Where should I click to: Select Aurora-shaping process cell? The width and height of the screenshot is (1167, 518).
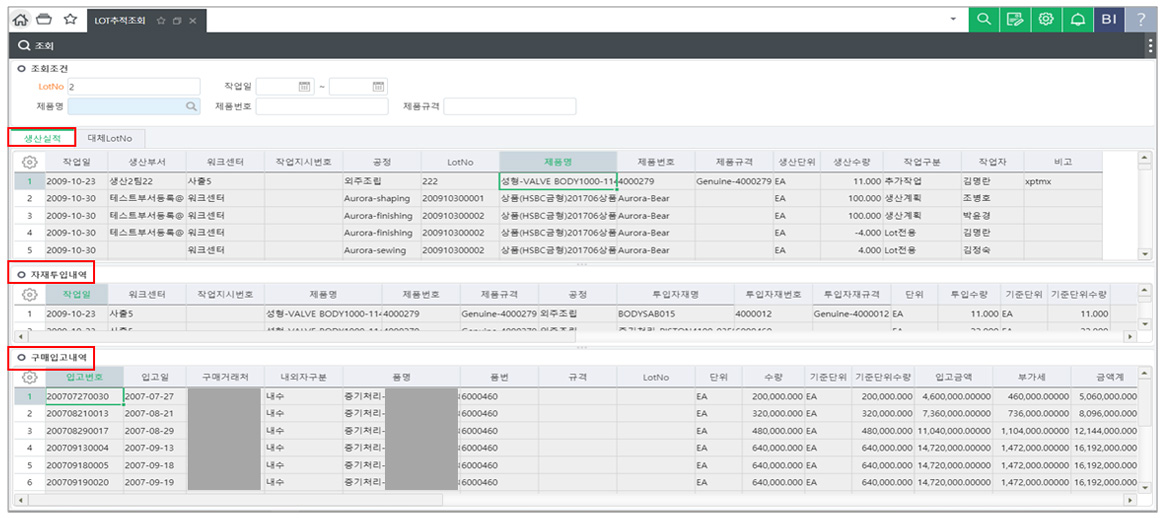[381, 199]
